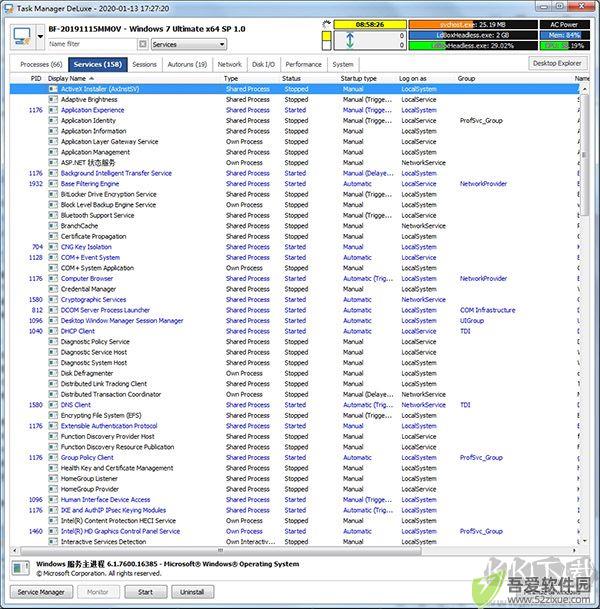Image resolution: width=600 pixels, height=609 pixels.
Task: Sort by the PID column header
Action: tap(36, 78)
